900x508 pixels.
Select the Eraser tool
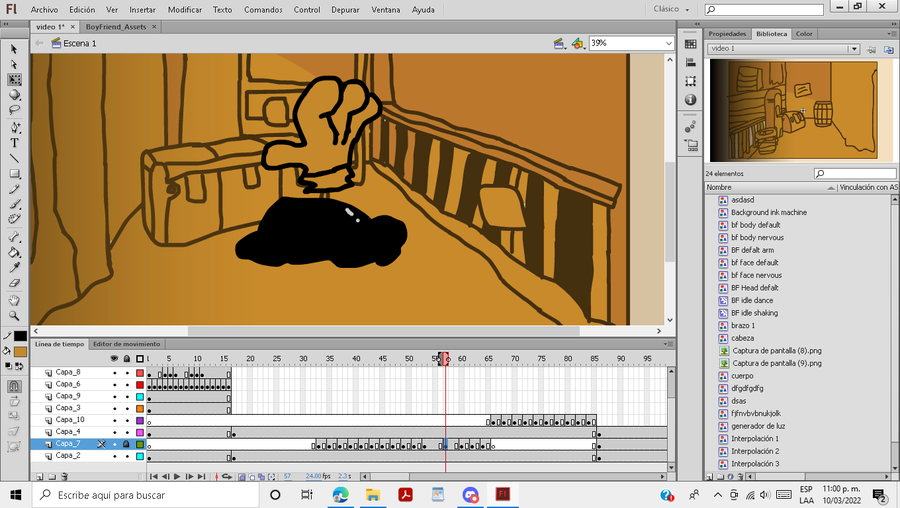point(14,283)
